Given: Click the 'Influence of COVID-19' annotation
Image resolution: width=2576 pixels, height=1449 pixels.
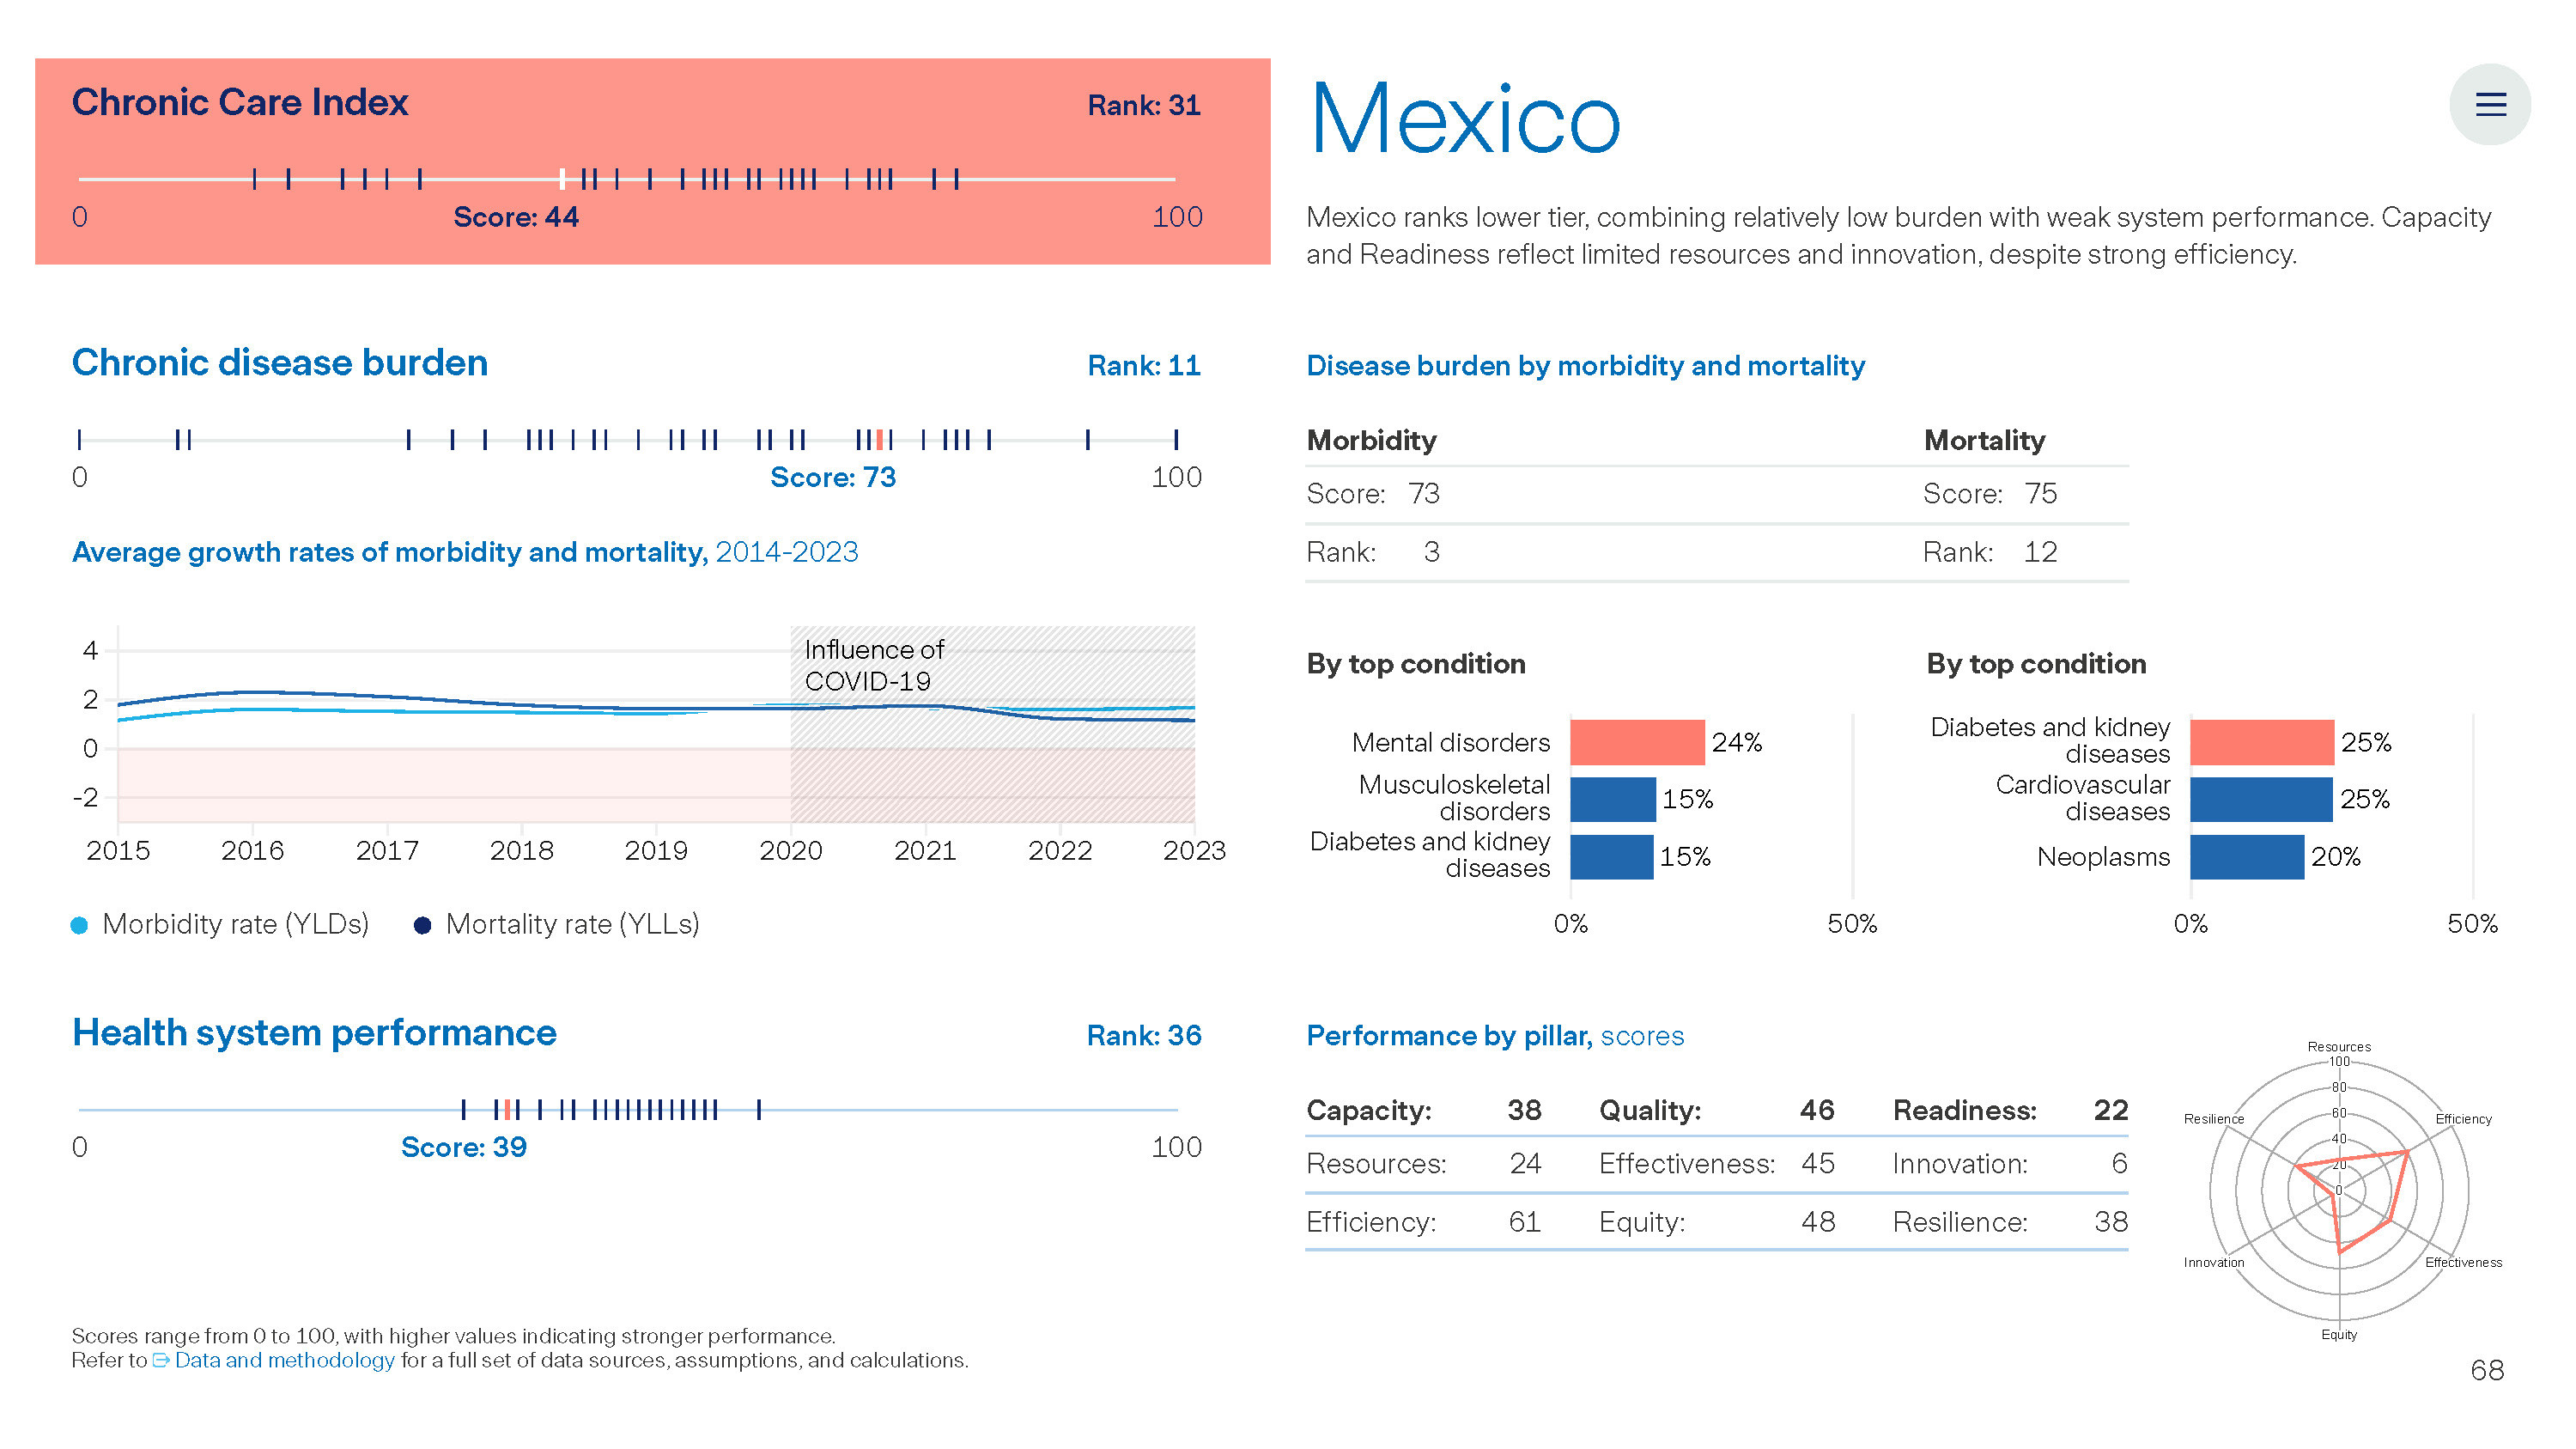Looking at the screenshot, I should [874, 665].
